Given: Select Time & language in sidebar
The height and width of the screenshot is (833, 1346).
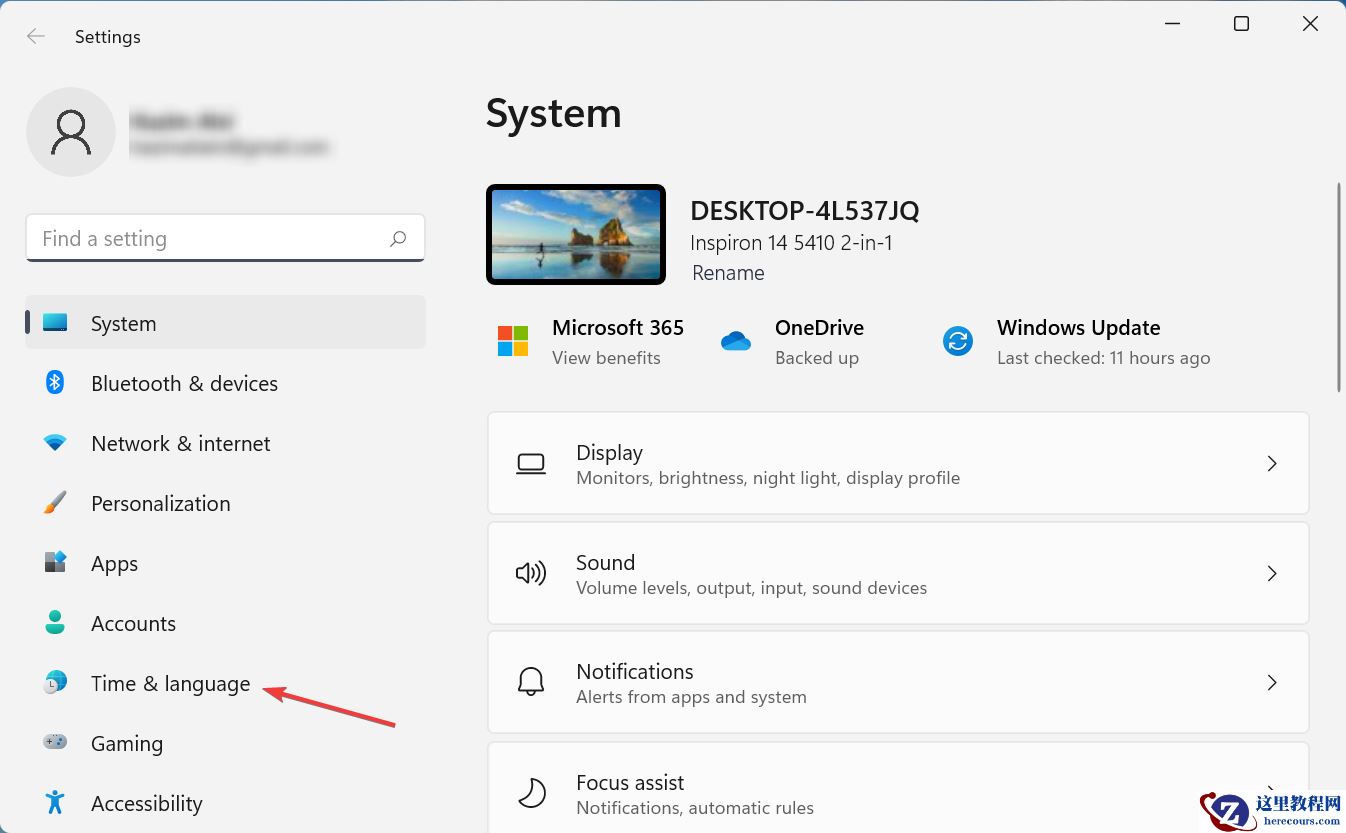Looking at the screenshot, I should tap(170, 684).
